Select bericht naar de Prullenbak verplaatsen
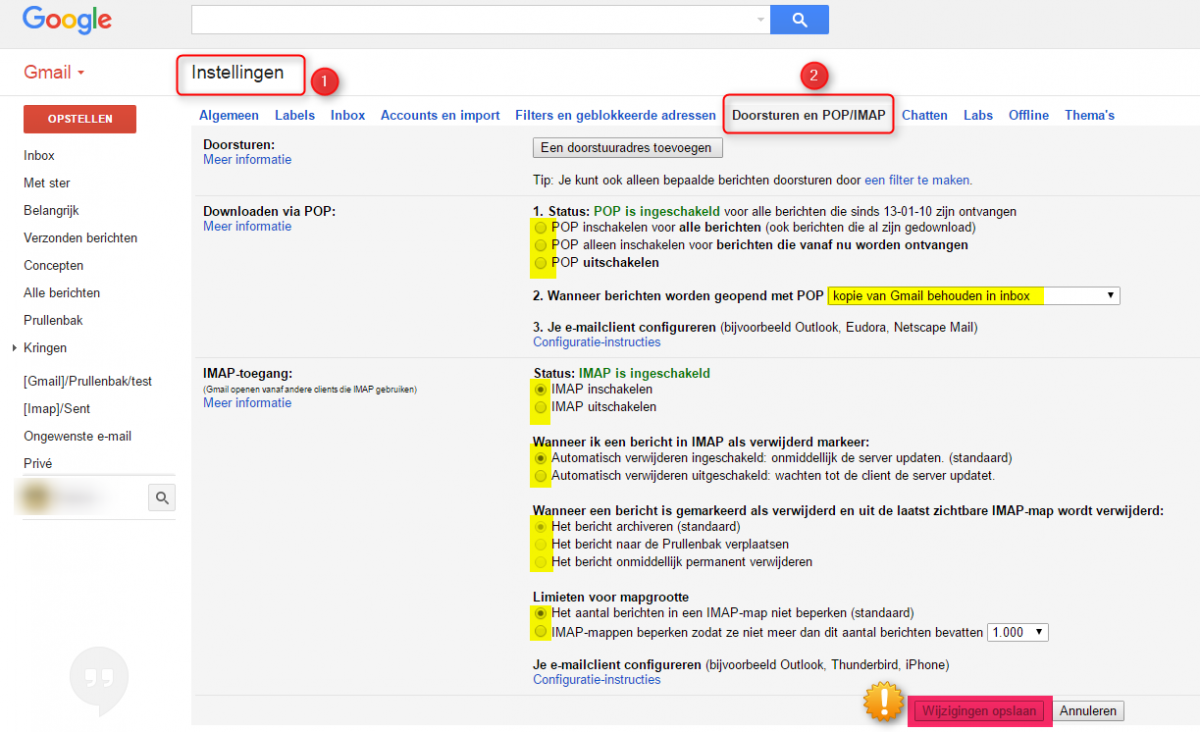 click(x=541, y=544)
